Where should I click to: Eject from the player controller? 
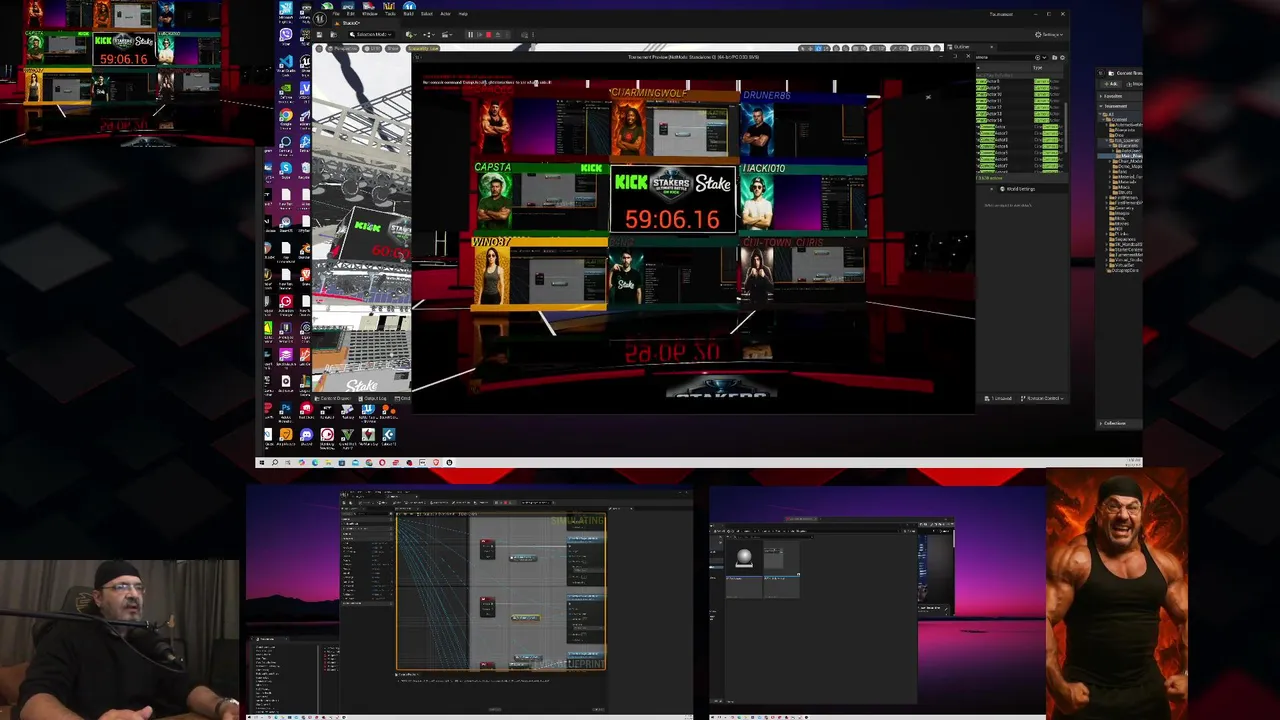[x=498, y=34]
